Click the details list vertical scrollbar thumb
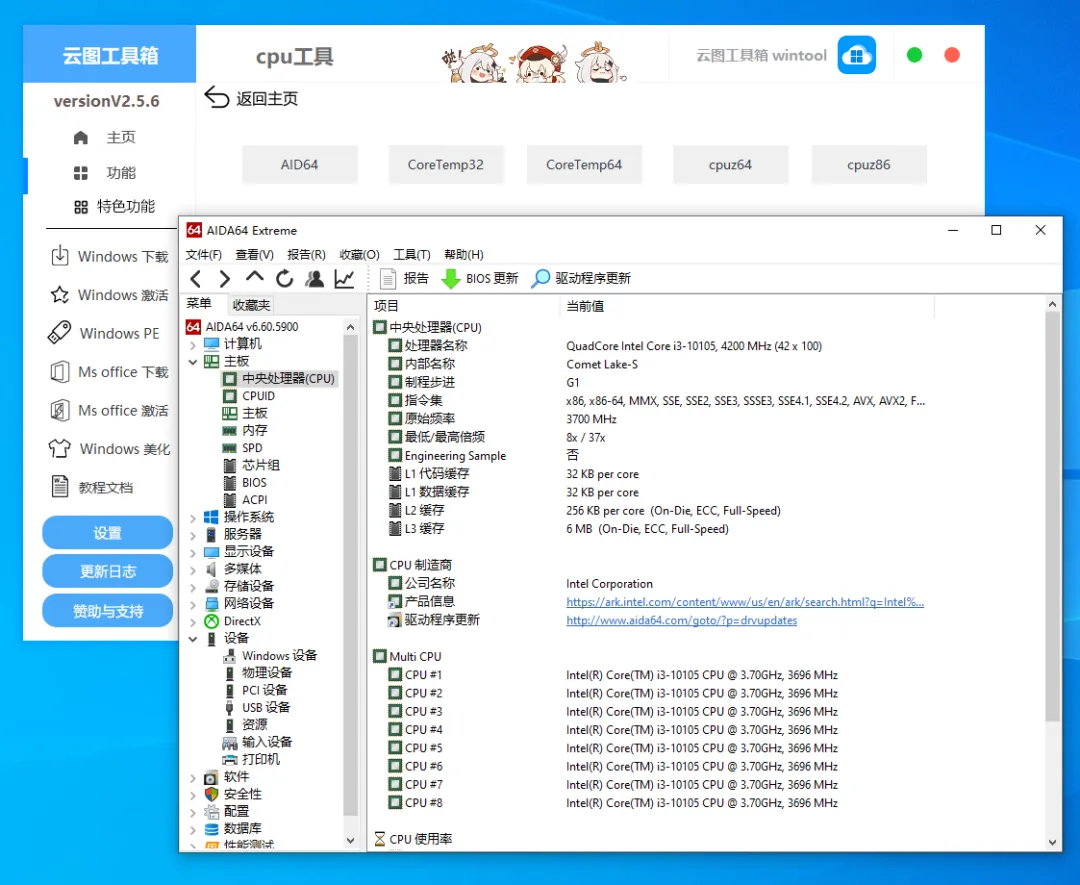 click(x=1052, y=517)
